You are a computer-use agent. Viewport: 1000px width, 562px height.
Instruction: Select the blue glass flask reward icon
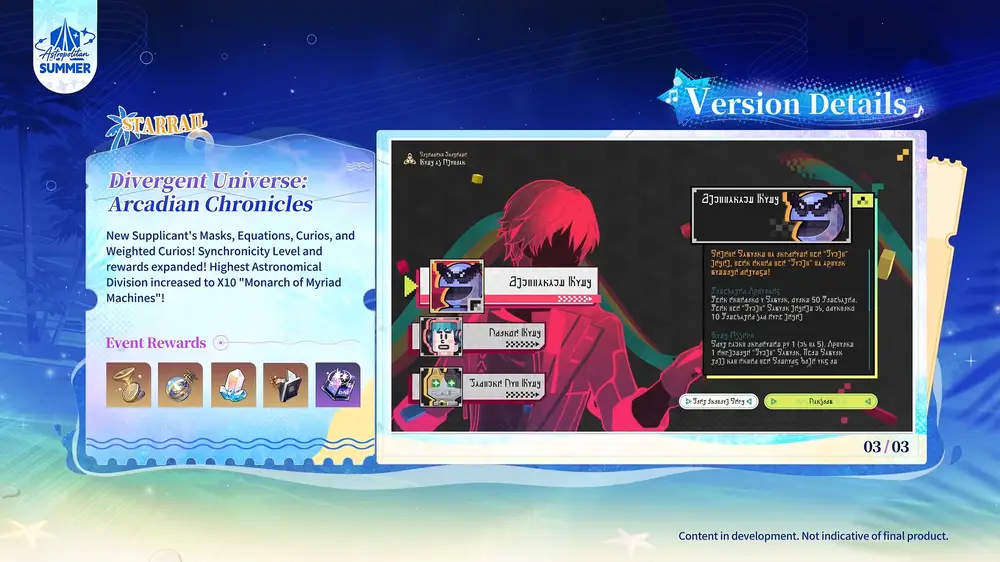180,385
